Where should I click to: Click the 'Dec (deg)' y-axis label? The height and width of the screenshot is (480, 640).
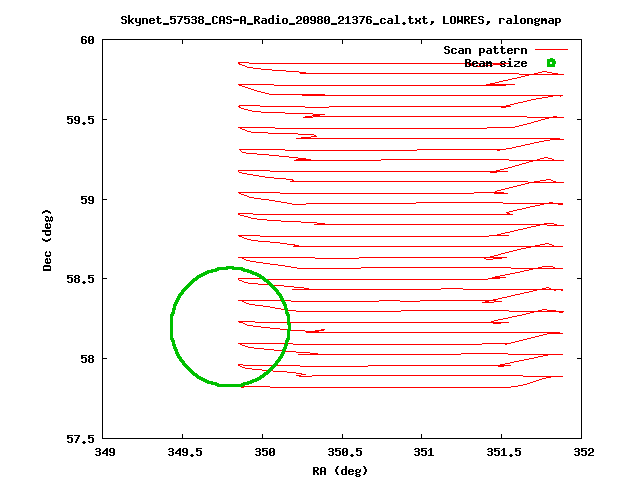47,240
